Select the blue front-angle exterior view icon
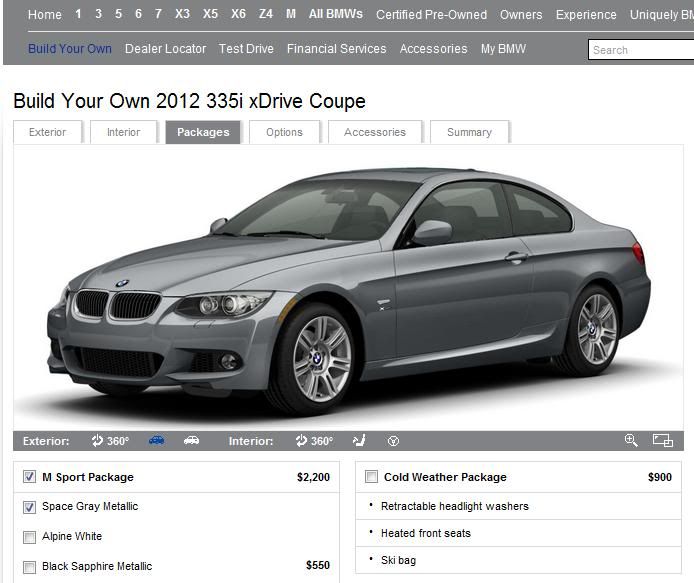Image resolution: width=694 pixels, height=583 pixels. coord(157,440)
